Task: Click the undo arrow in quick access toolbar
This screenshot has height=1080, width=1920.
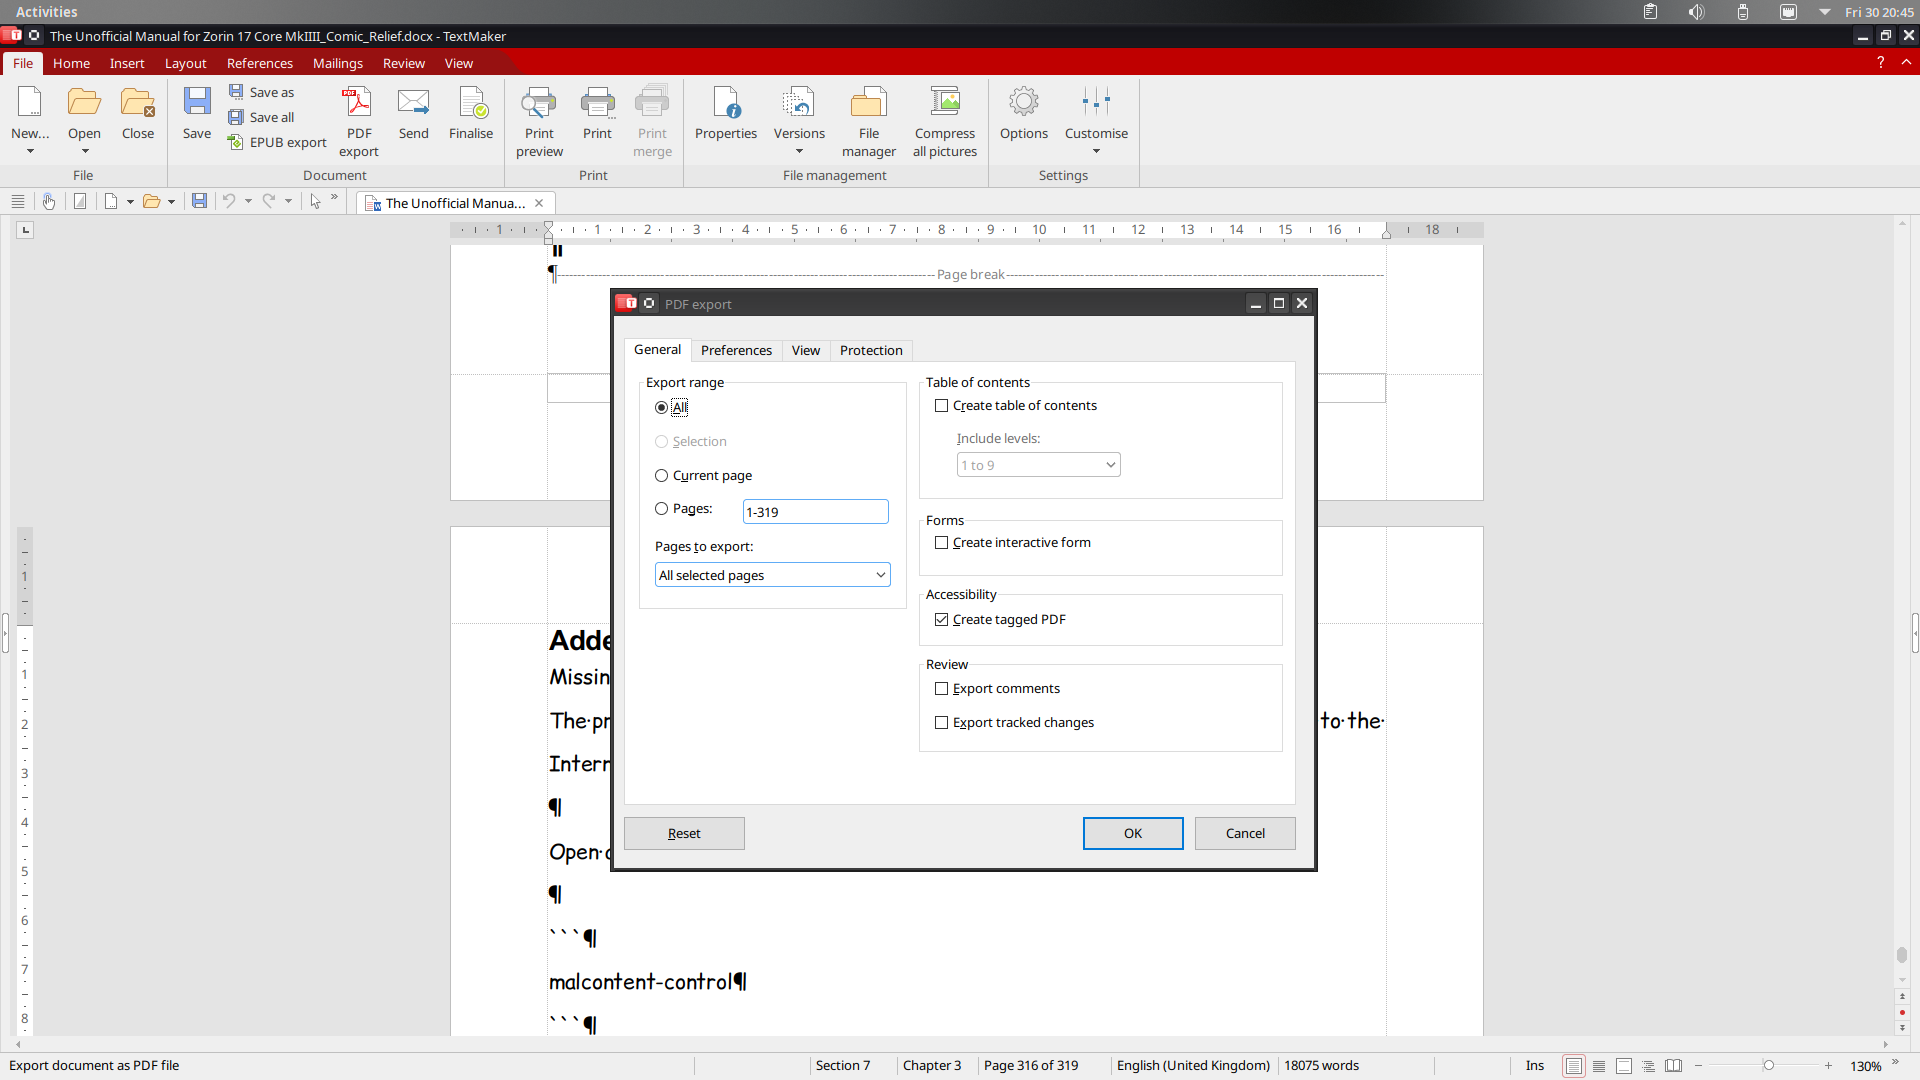Action: (x=229, y=201)
